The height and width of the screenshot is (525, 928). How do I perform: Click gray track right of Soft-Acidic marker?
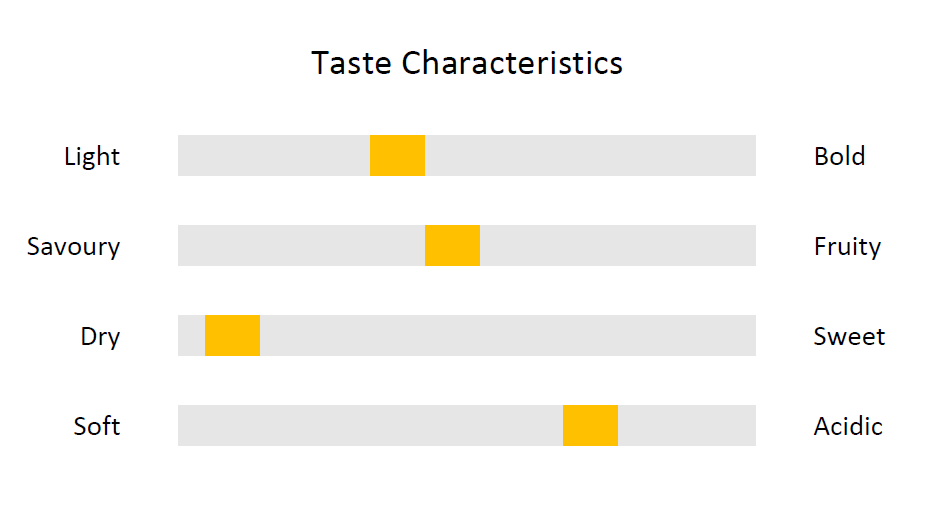click(687, 426)
